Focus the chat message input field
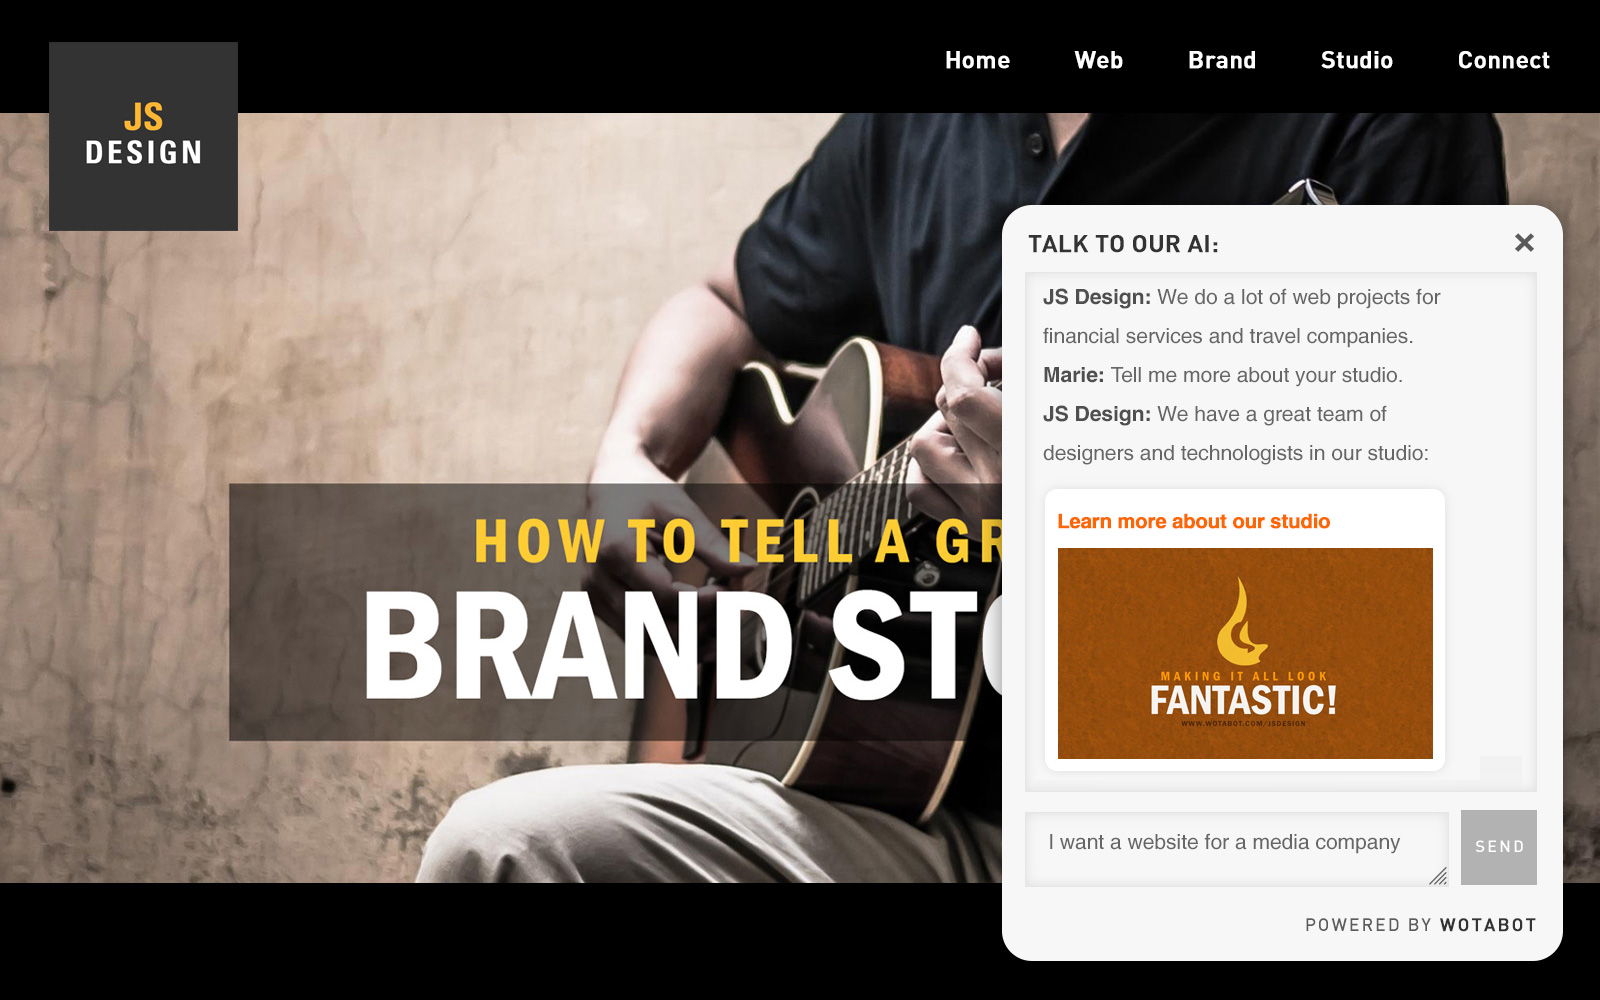 coord(1237,849)
